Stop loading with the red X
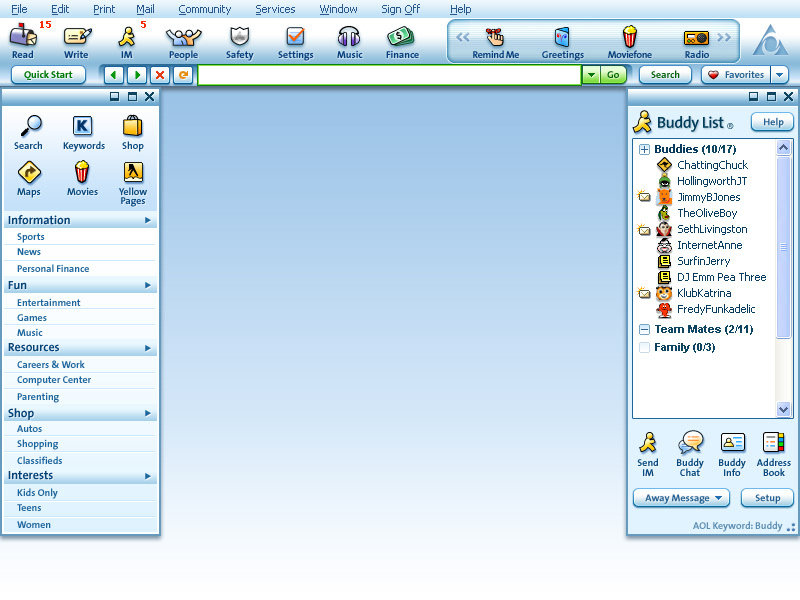The width and height of the screenshot is (800, 600). pyautogui.click(x=160, y=75)
